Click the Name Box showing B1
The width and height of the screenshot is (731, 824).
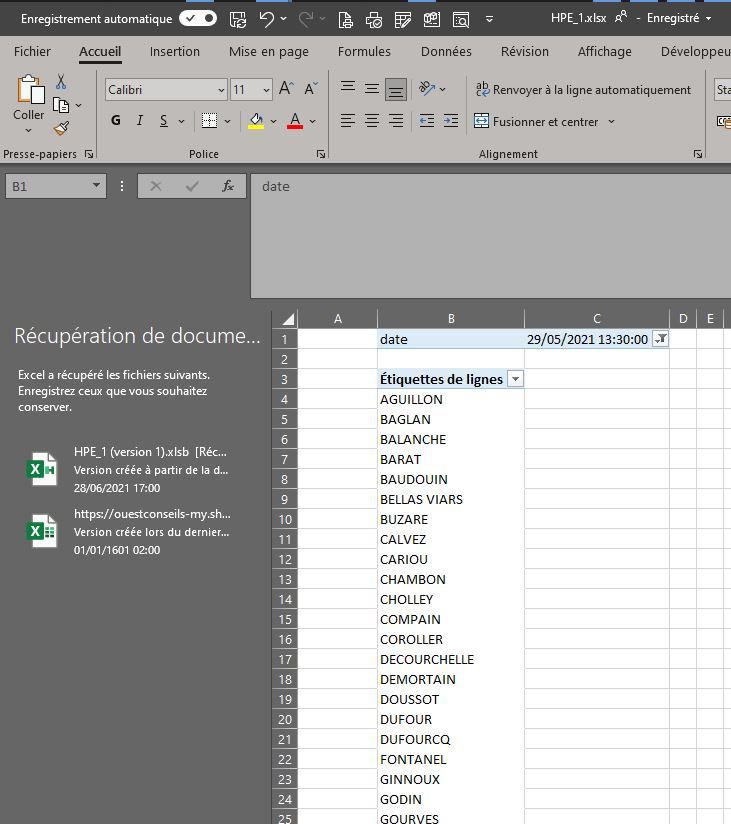tap(56, 186)
